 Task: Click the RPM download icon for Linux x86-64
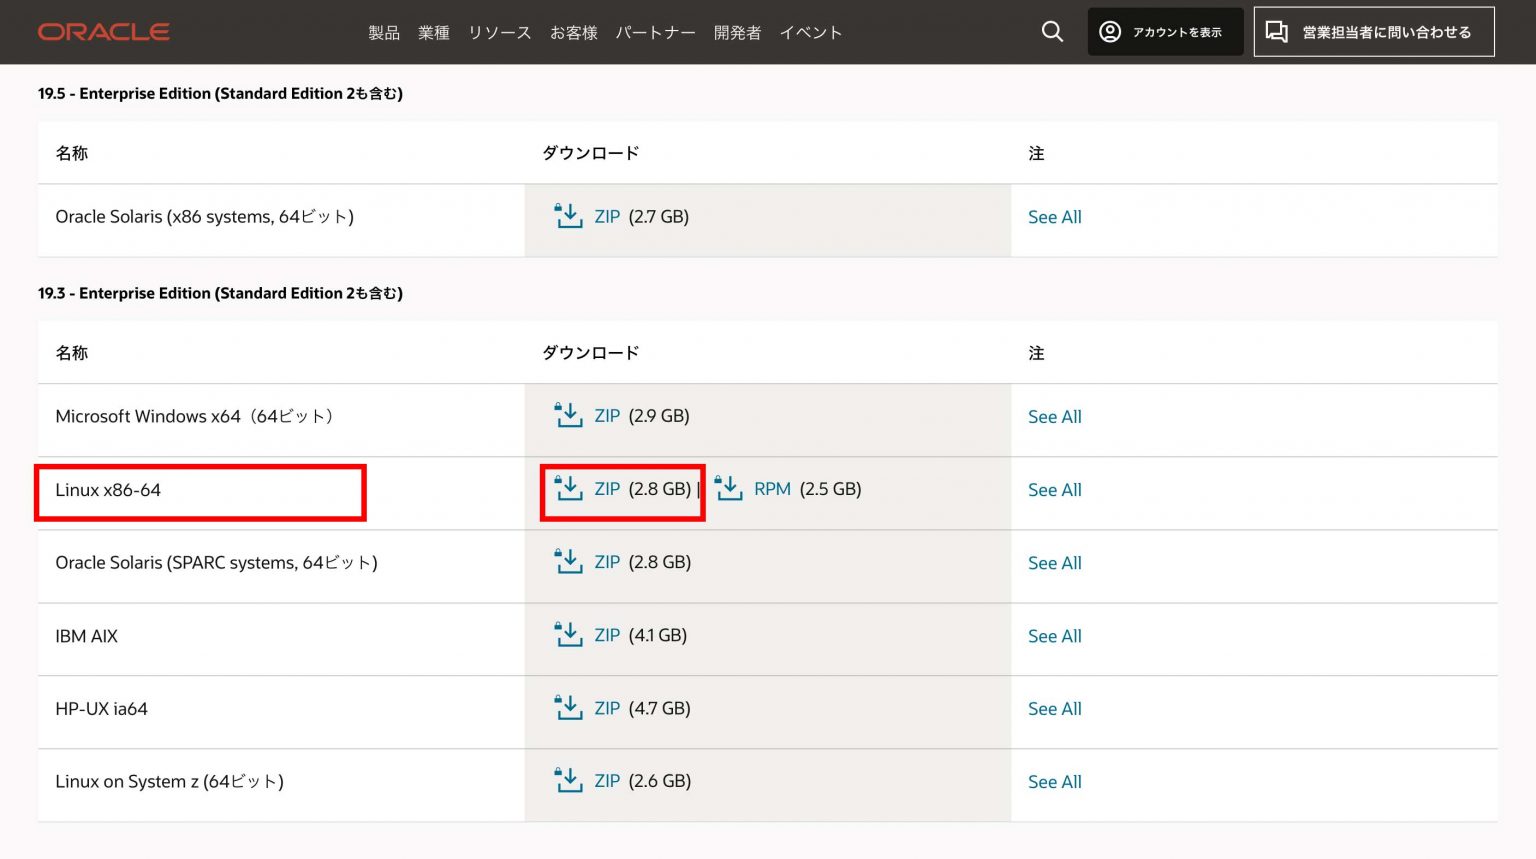tap(728, 489)
